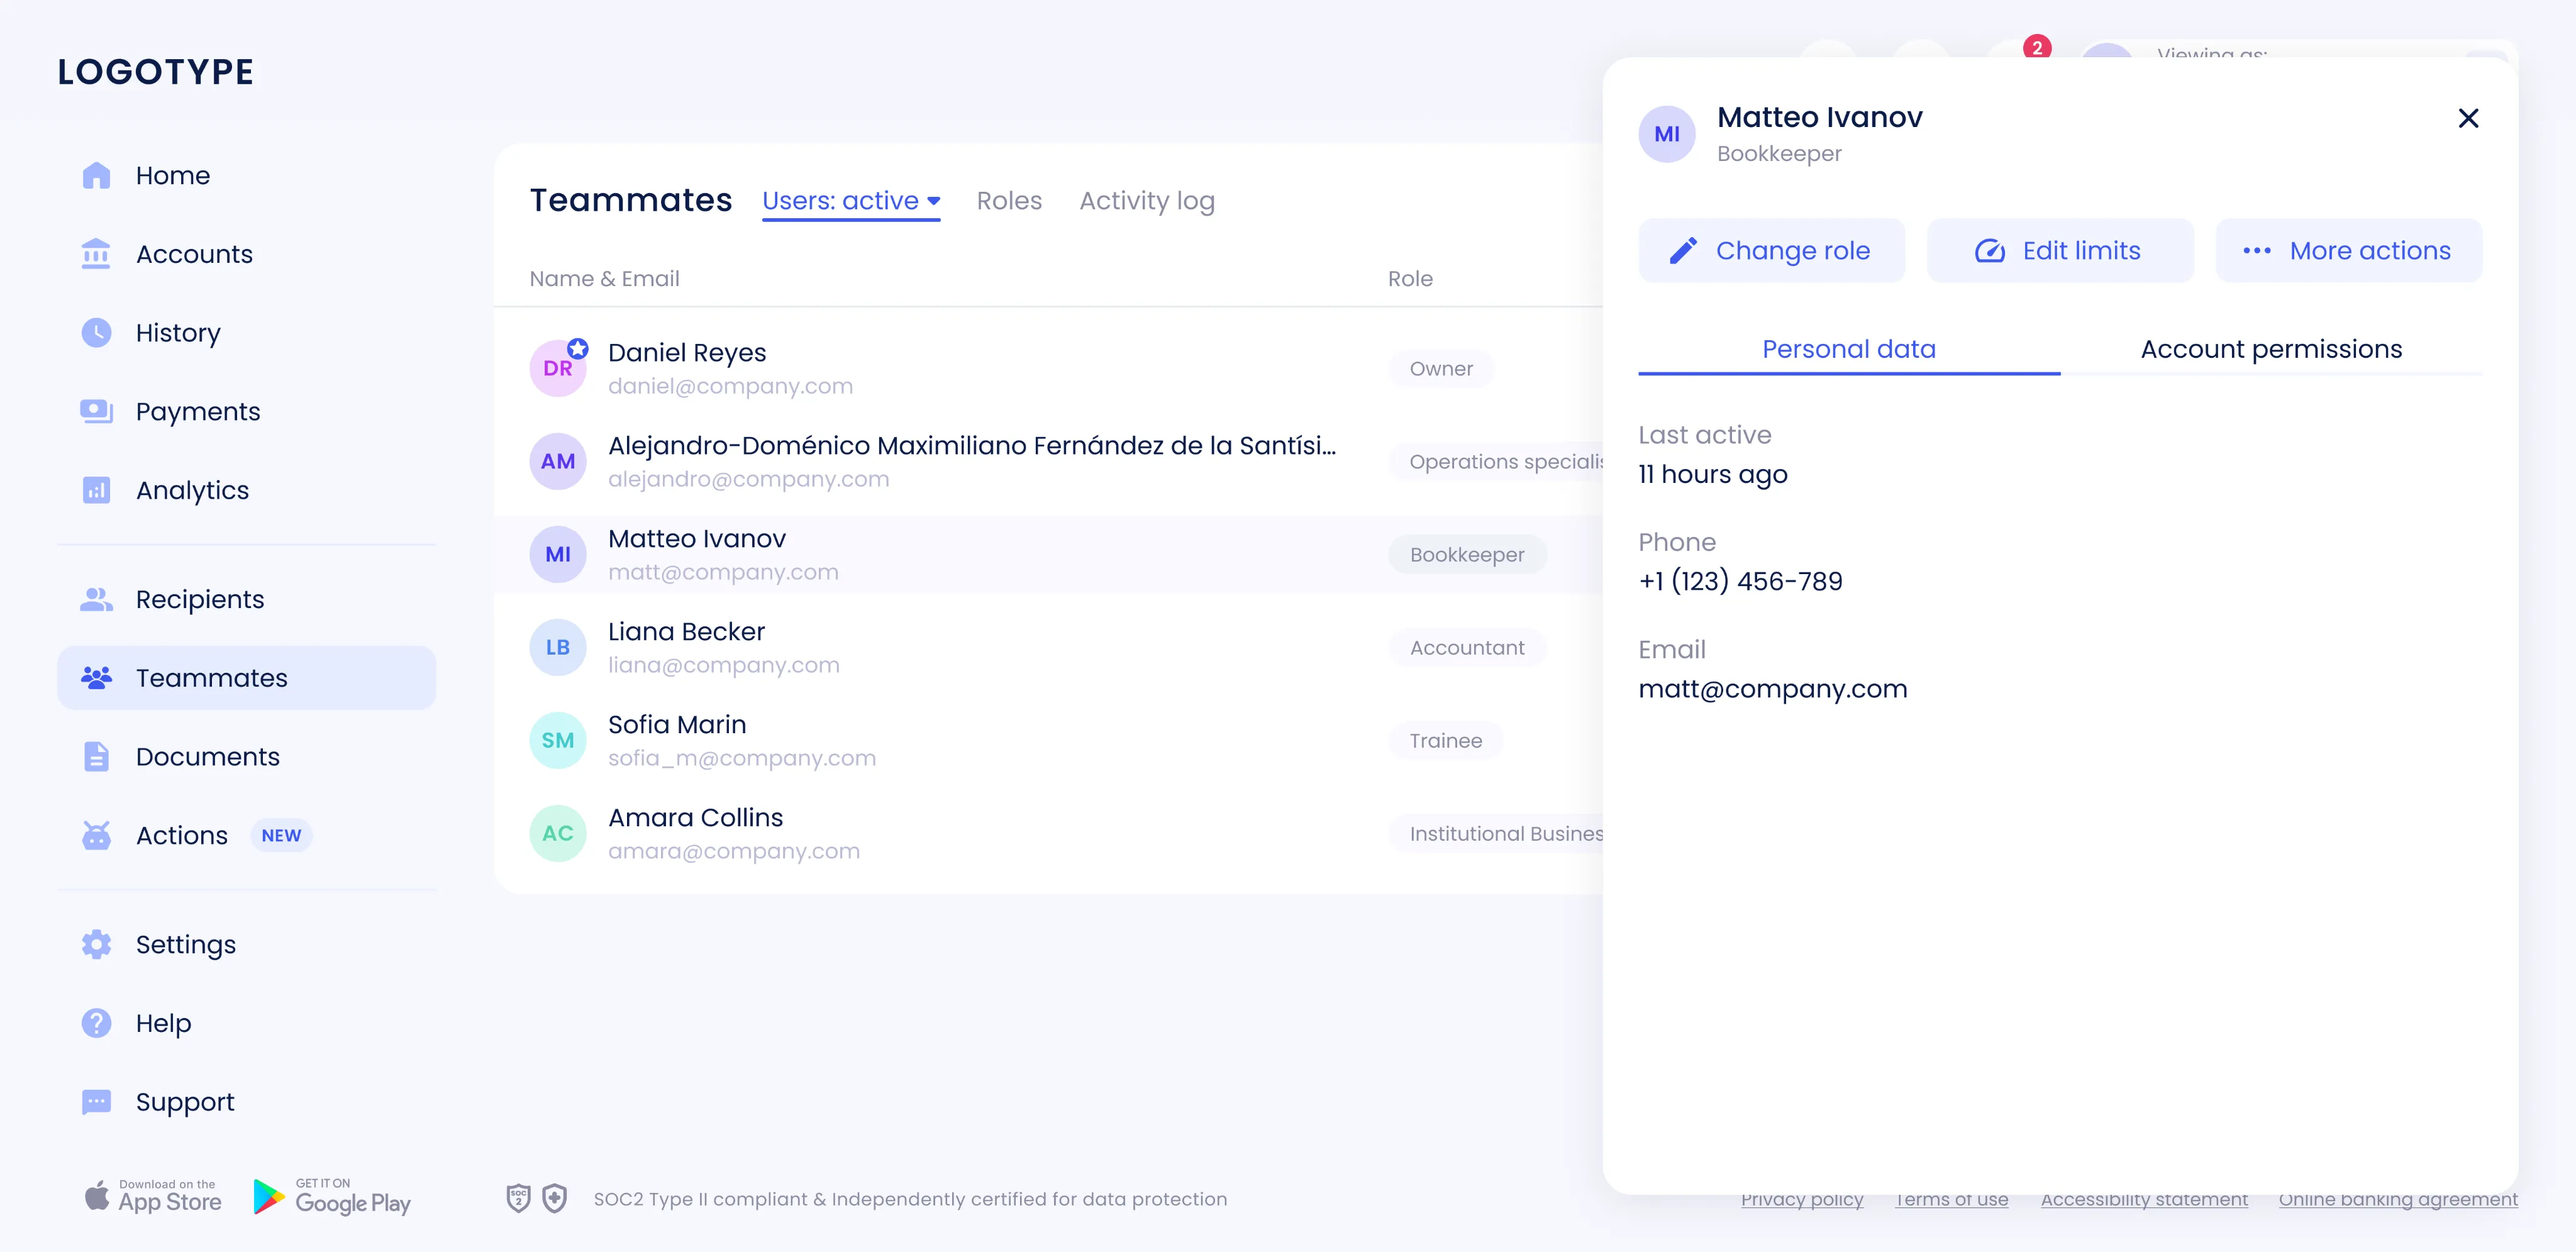The image size is (2576, 1252).
Task: Click the AC avatar for Amara Collins
Action: click(558, 834)
